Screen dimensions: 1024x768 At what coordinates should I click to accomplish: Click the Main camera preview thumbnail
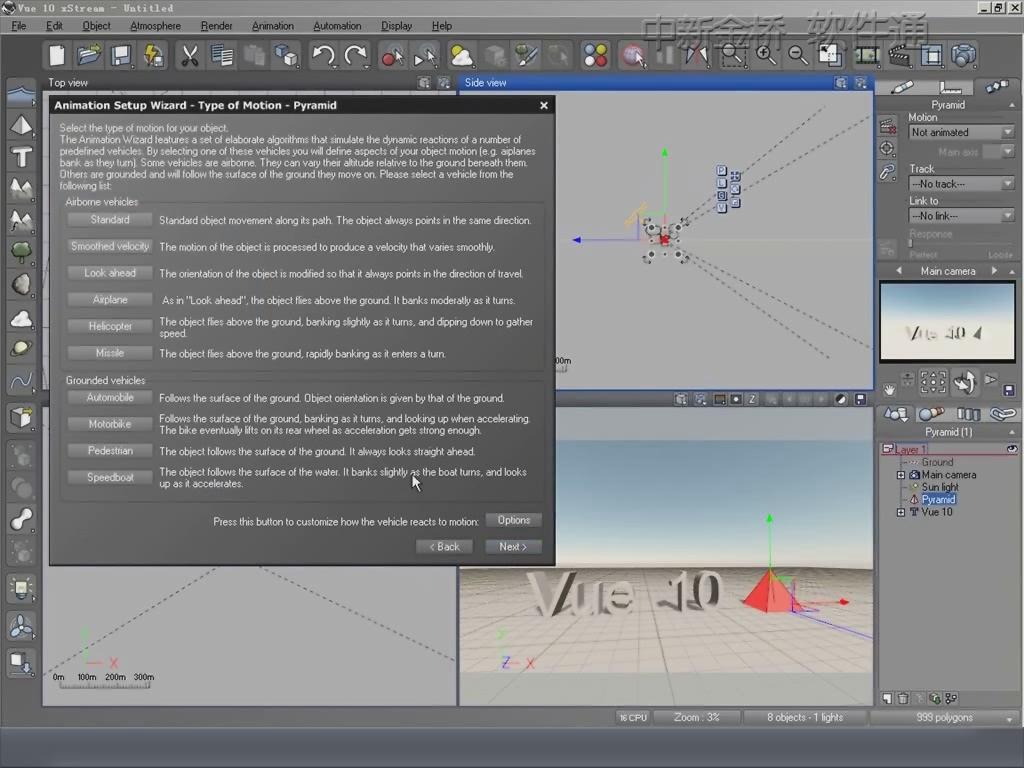pyautogui.click(x=948, y=322)
